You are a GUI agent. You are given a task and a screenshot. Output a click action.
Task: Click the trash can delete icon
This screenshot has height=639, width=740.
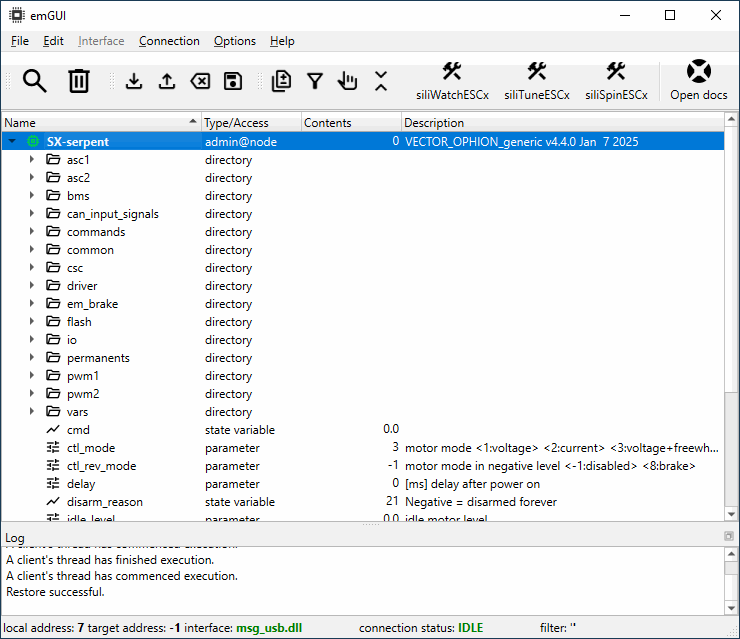click(x=78, y=81)
